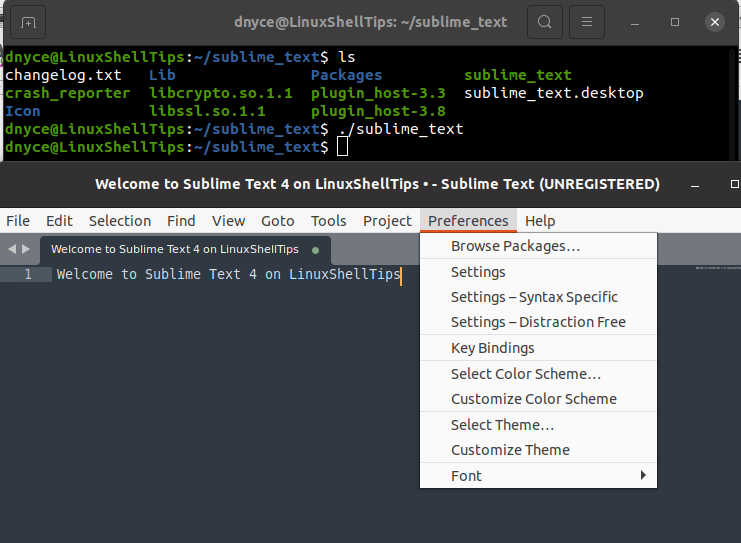
Task: Choose Customize Color Scheme
Action: pyautogui.click(x=538, y=399)
